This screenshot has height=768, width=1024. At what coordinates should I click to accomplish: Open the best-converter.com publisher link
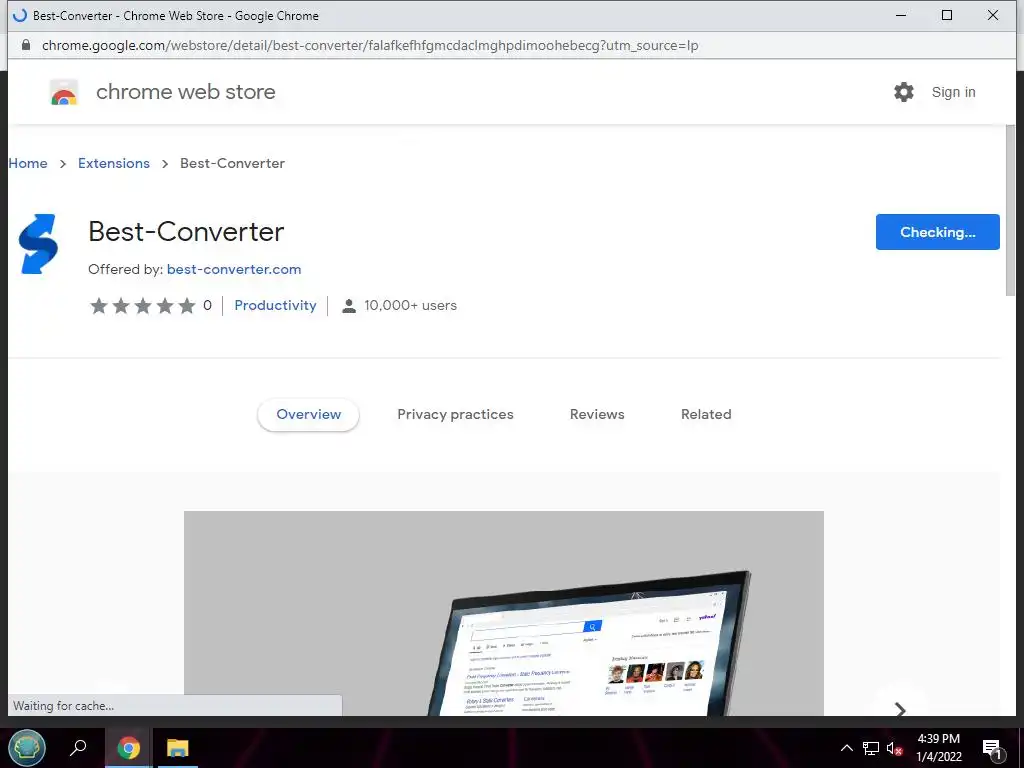(x=234, y=269)
